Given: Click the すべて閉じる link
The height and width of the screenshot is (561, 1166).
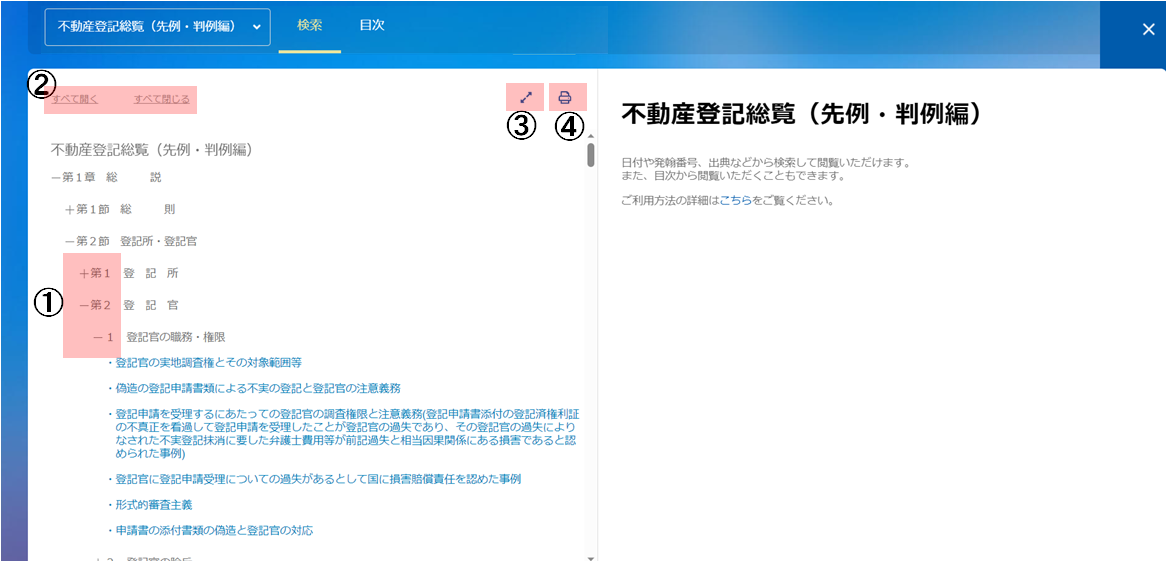Looking at the screenshot, I should (x=161, y=98).
